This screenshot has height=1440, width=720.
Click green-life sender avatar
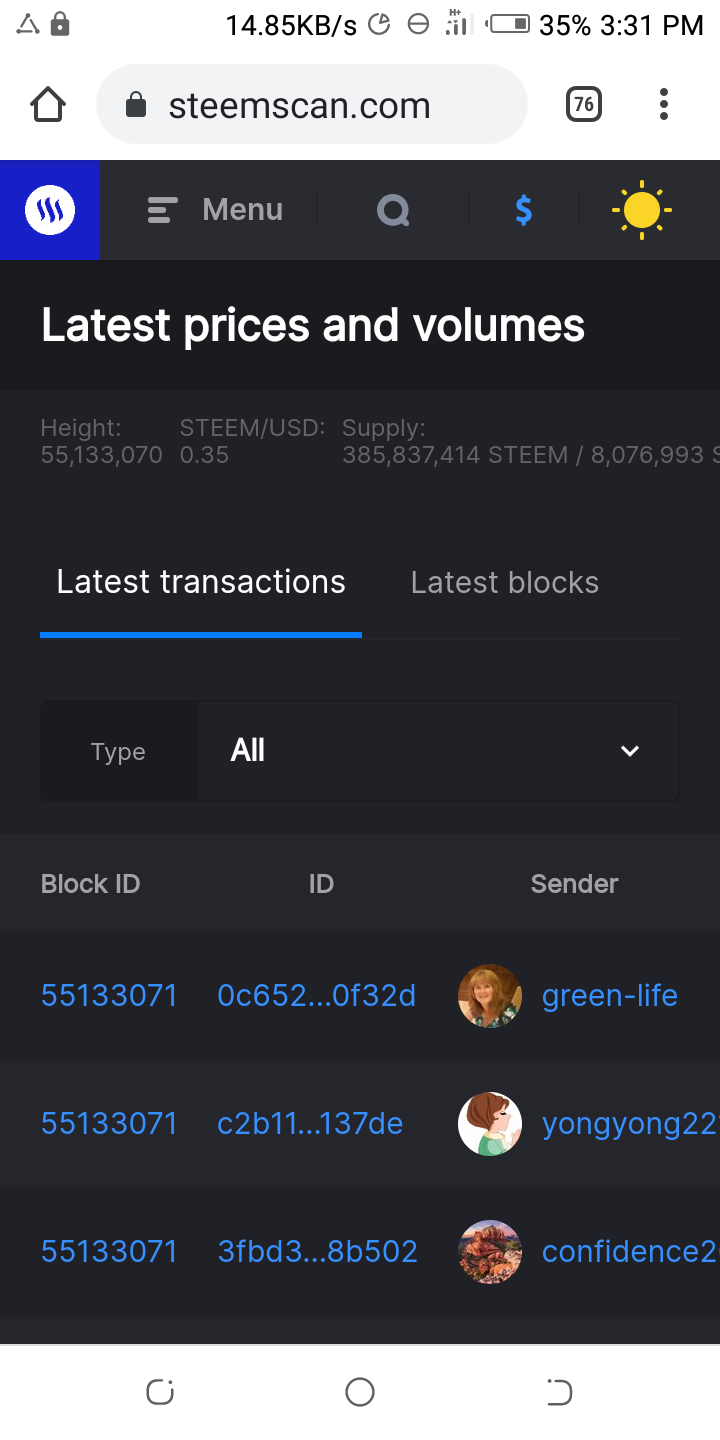click(490, 996)
